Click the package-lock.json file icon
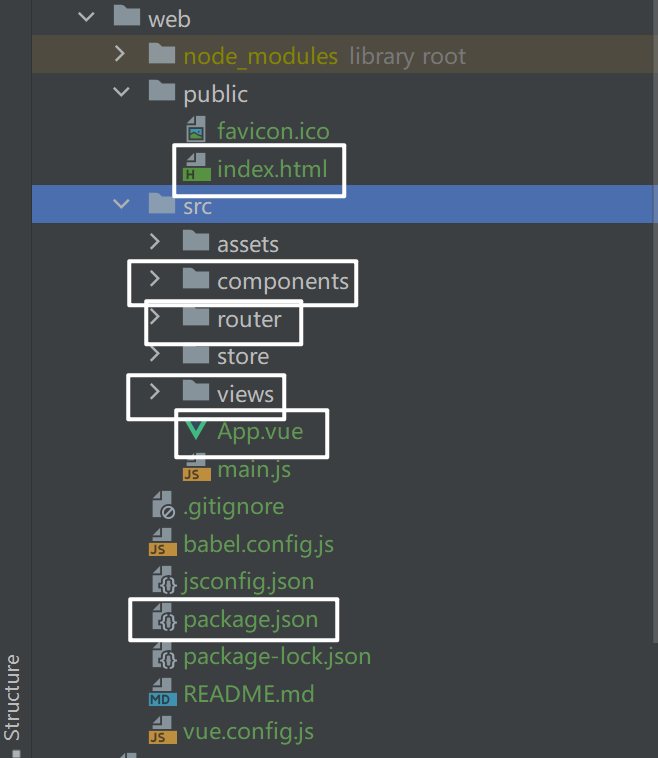The image size is (658, 758). tap(164, 657)
